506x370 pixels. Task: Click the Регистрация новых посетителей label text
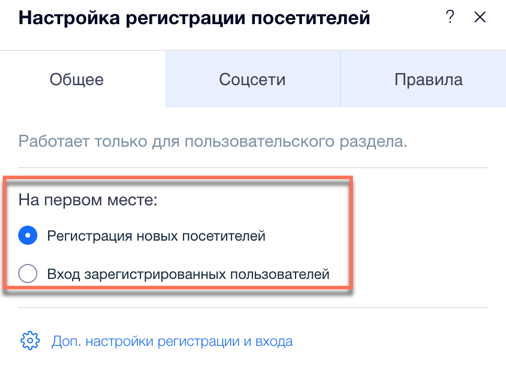click(156, 236)
